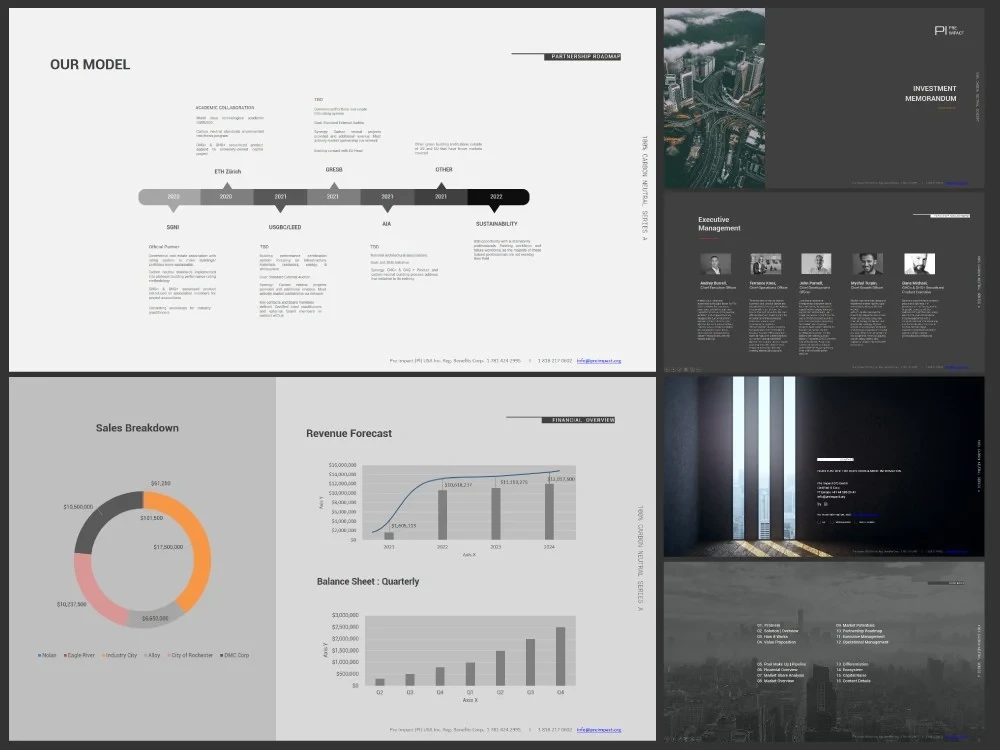Open the email link on financial overview slide
This screenshot has width=1000, height=750.
pyautogui.click(x=599, y=730)
